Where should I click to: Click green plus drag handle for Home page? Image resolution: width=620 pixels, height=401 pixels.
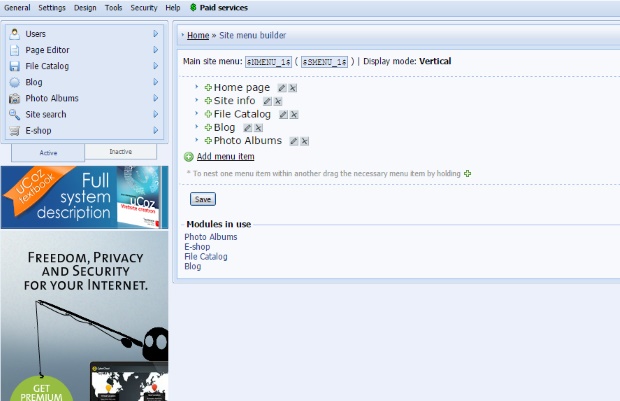208,88
